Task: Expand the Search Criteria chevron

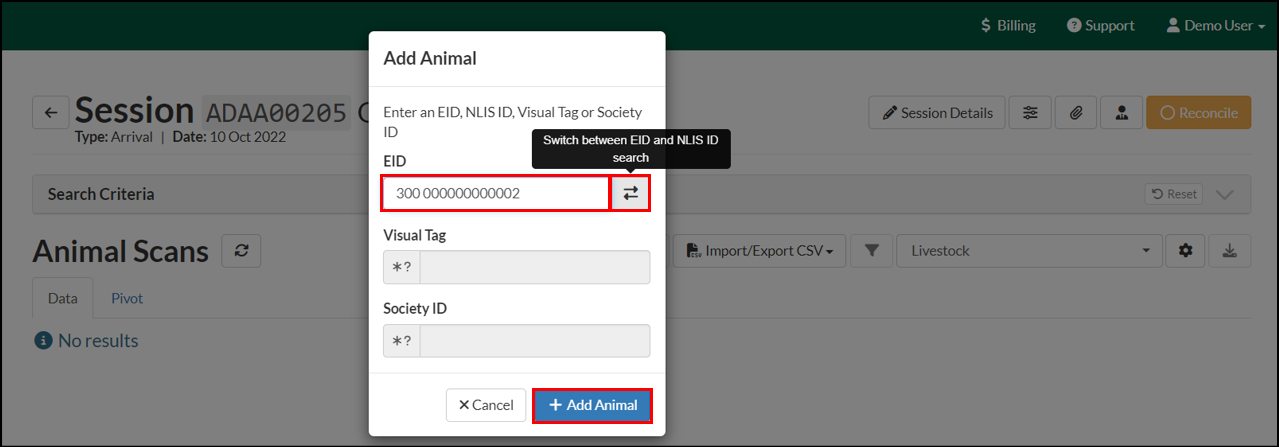Action: click(x=1225, y=194)
